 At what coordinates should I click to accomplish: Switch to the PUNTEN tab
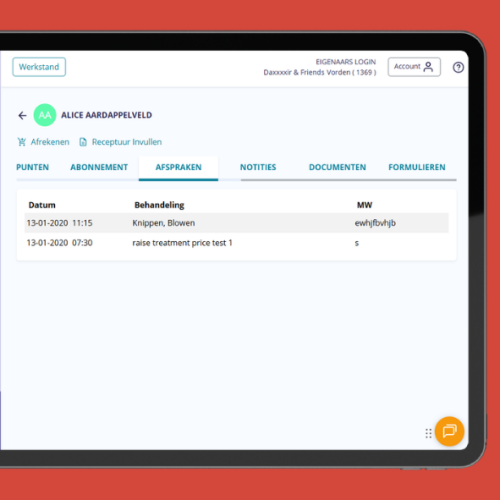point(33,167)
